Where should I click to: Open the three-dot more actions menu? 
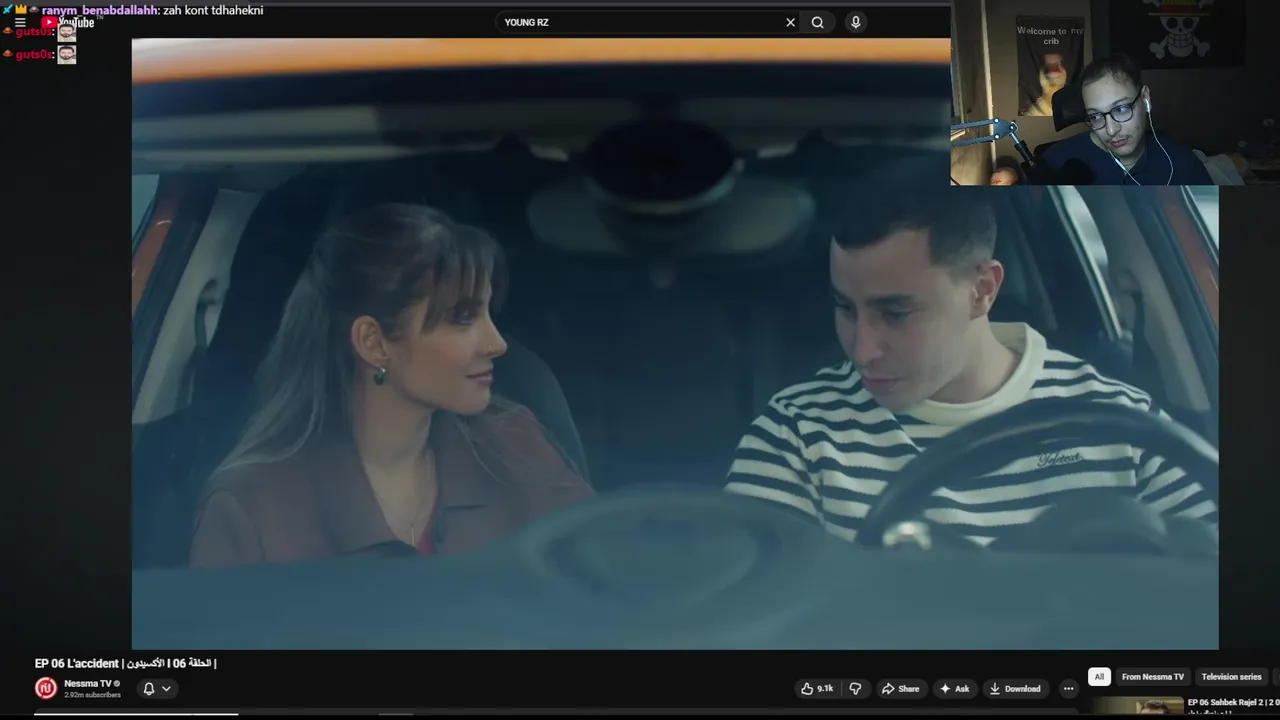(1068, 688)
